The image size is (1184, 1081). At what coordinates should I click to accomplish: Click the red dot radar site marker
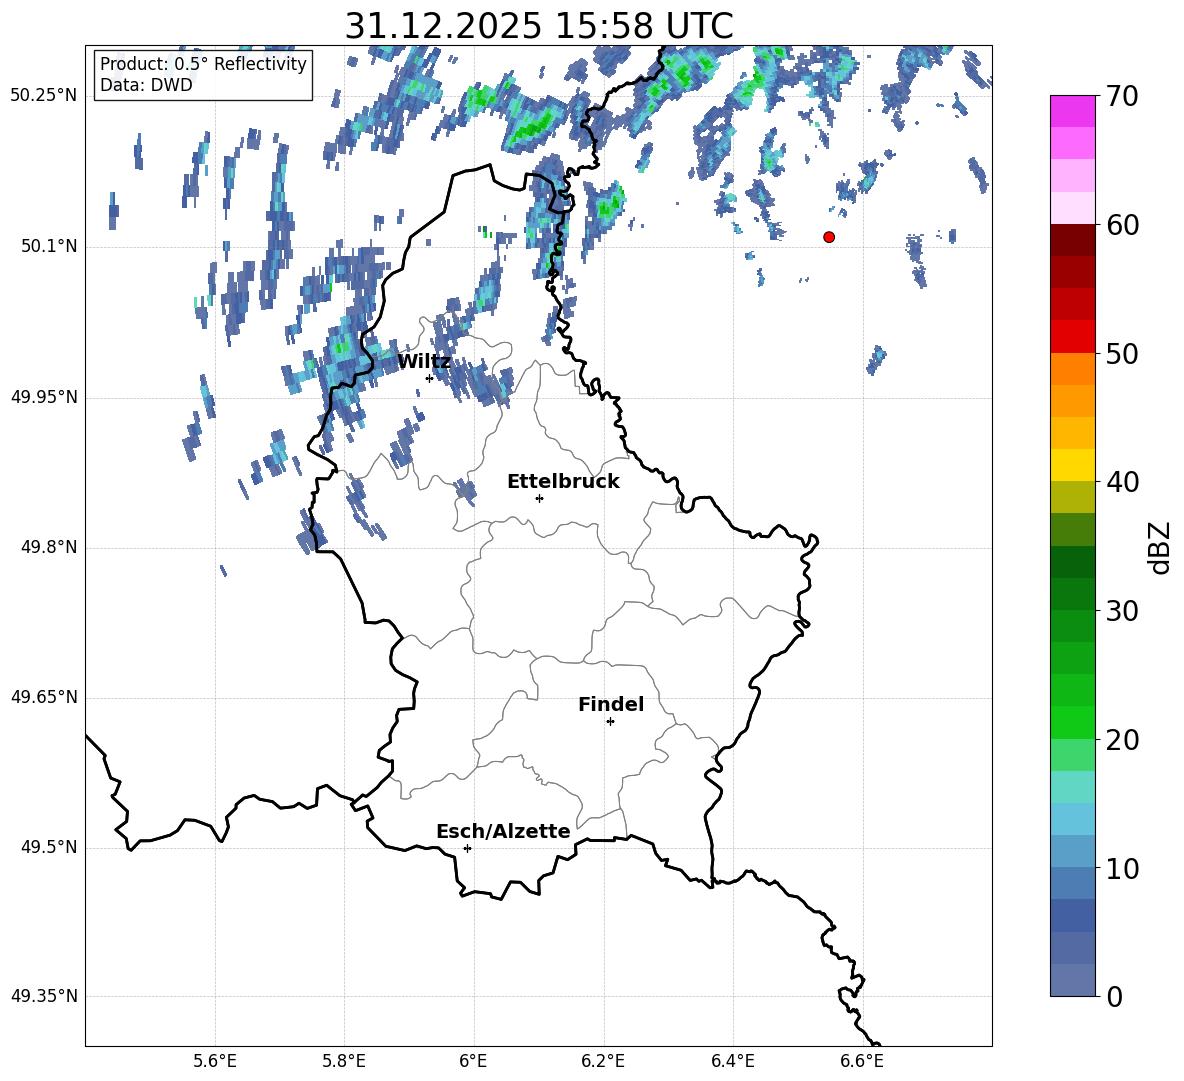tap(829, 237)
